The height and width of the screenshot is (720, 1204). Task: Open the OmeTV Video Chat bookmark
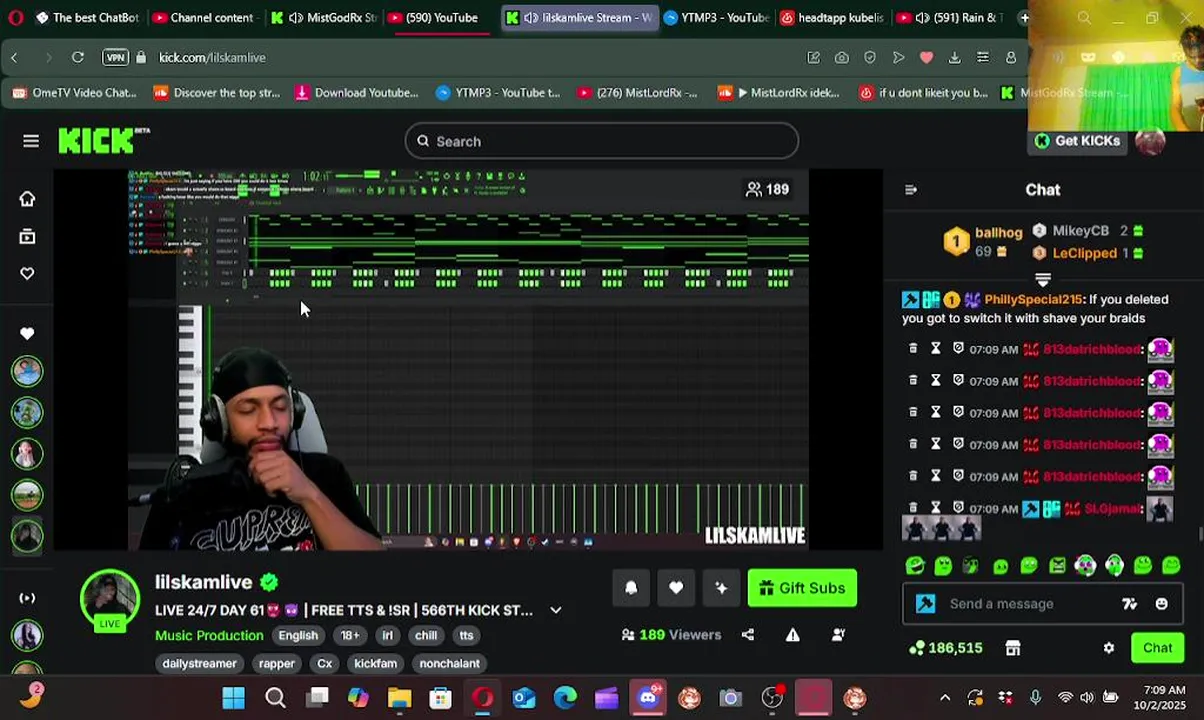coord(73,93)
